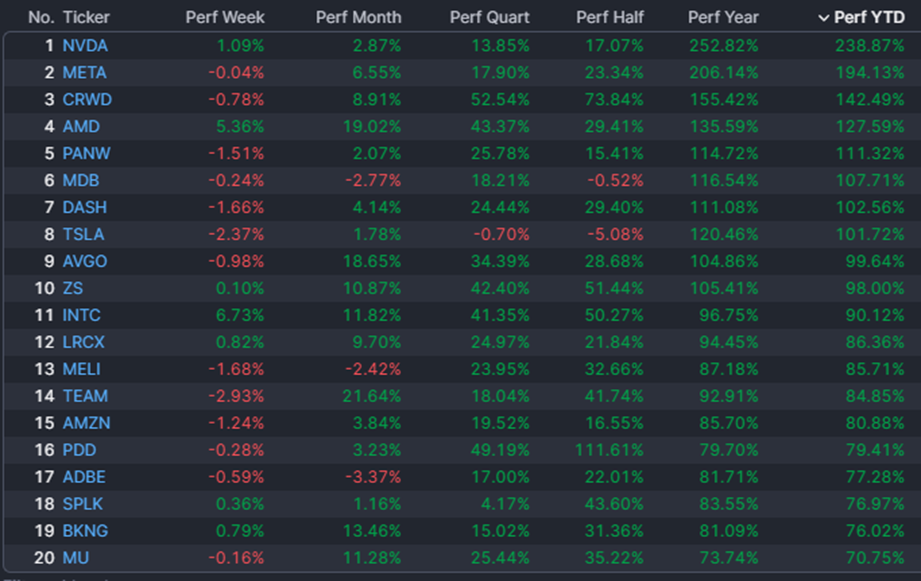Sort by the Perf Week column header
This screenshot has width=921, height=581.
point(225,18)
